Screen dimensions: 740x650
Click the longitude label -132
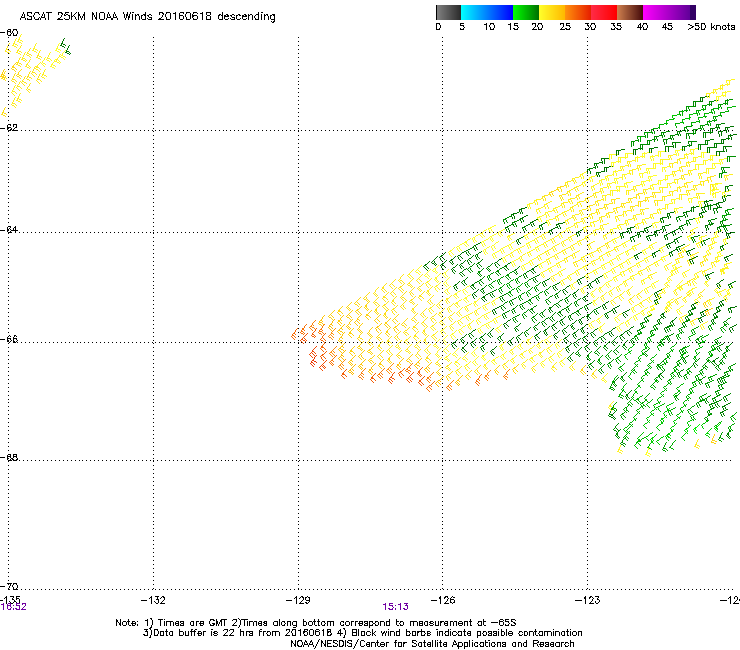pos(153,600)
